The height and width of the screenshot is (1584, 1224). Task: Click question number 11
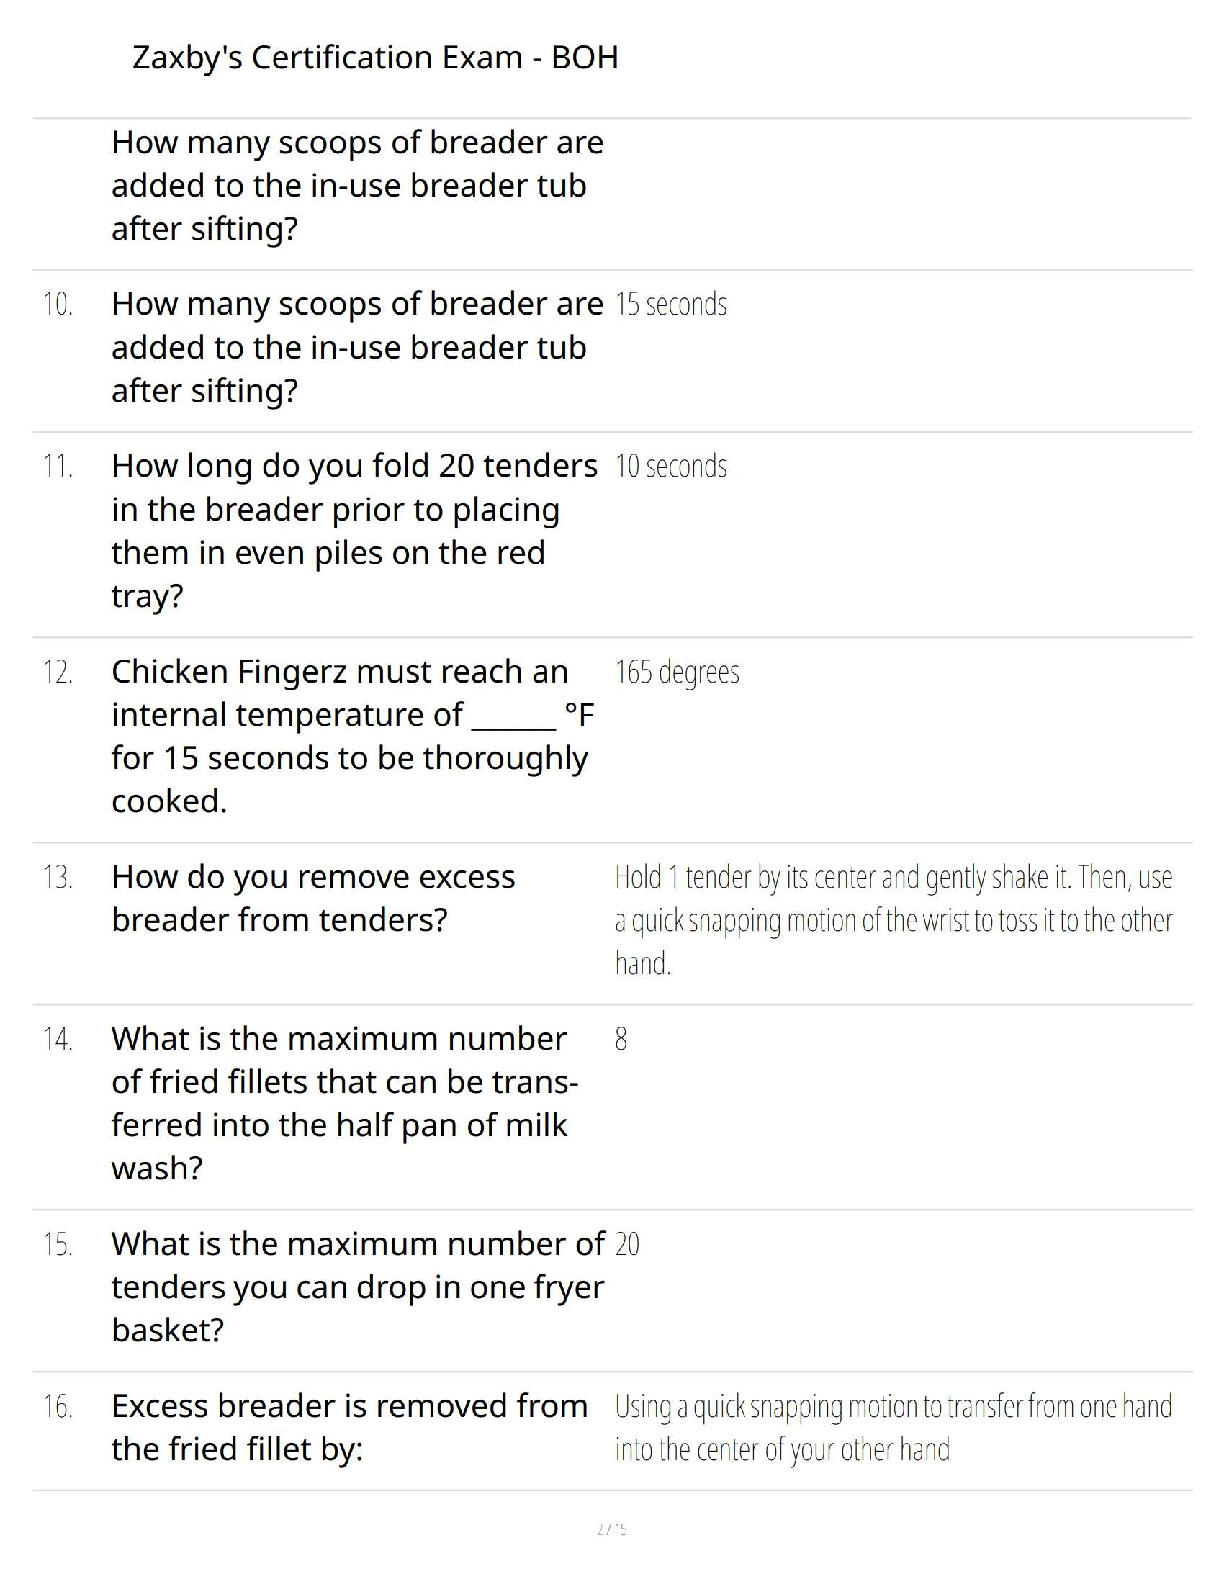point(58,466)
